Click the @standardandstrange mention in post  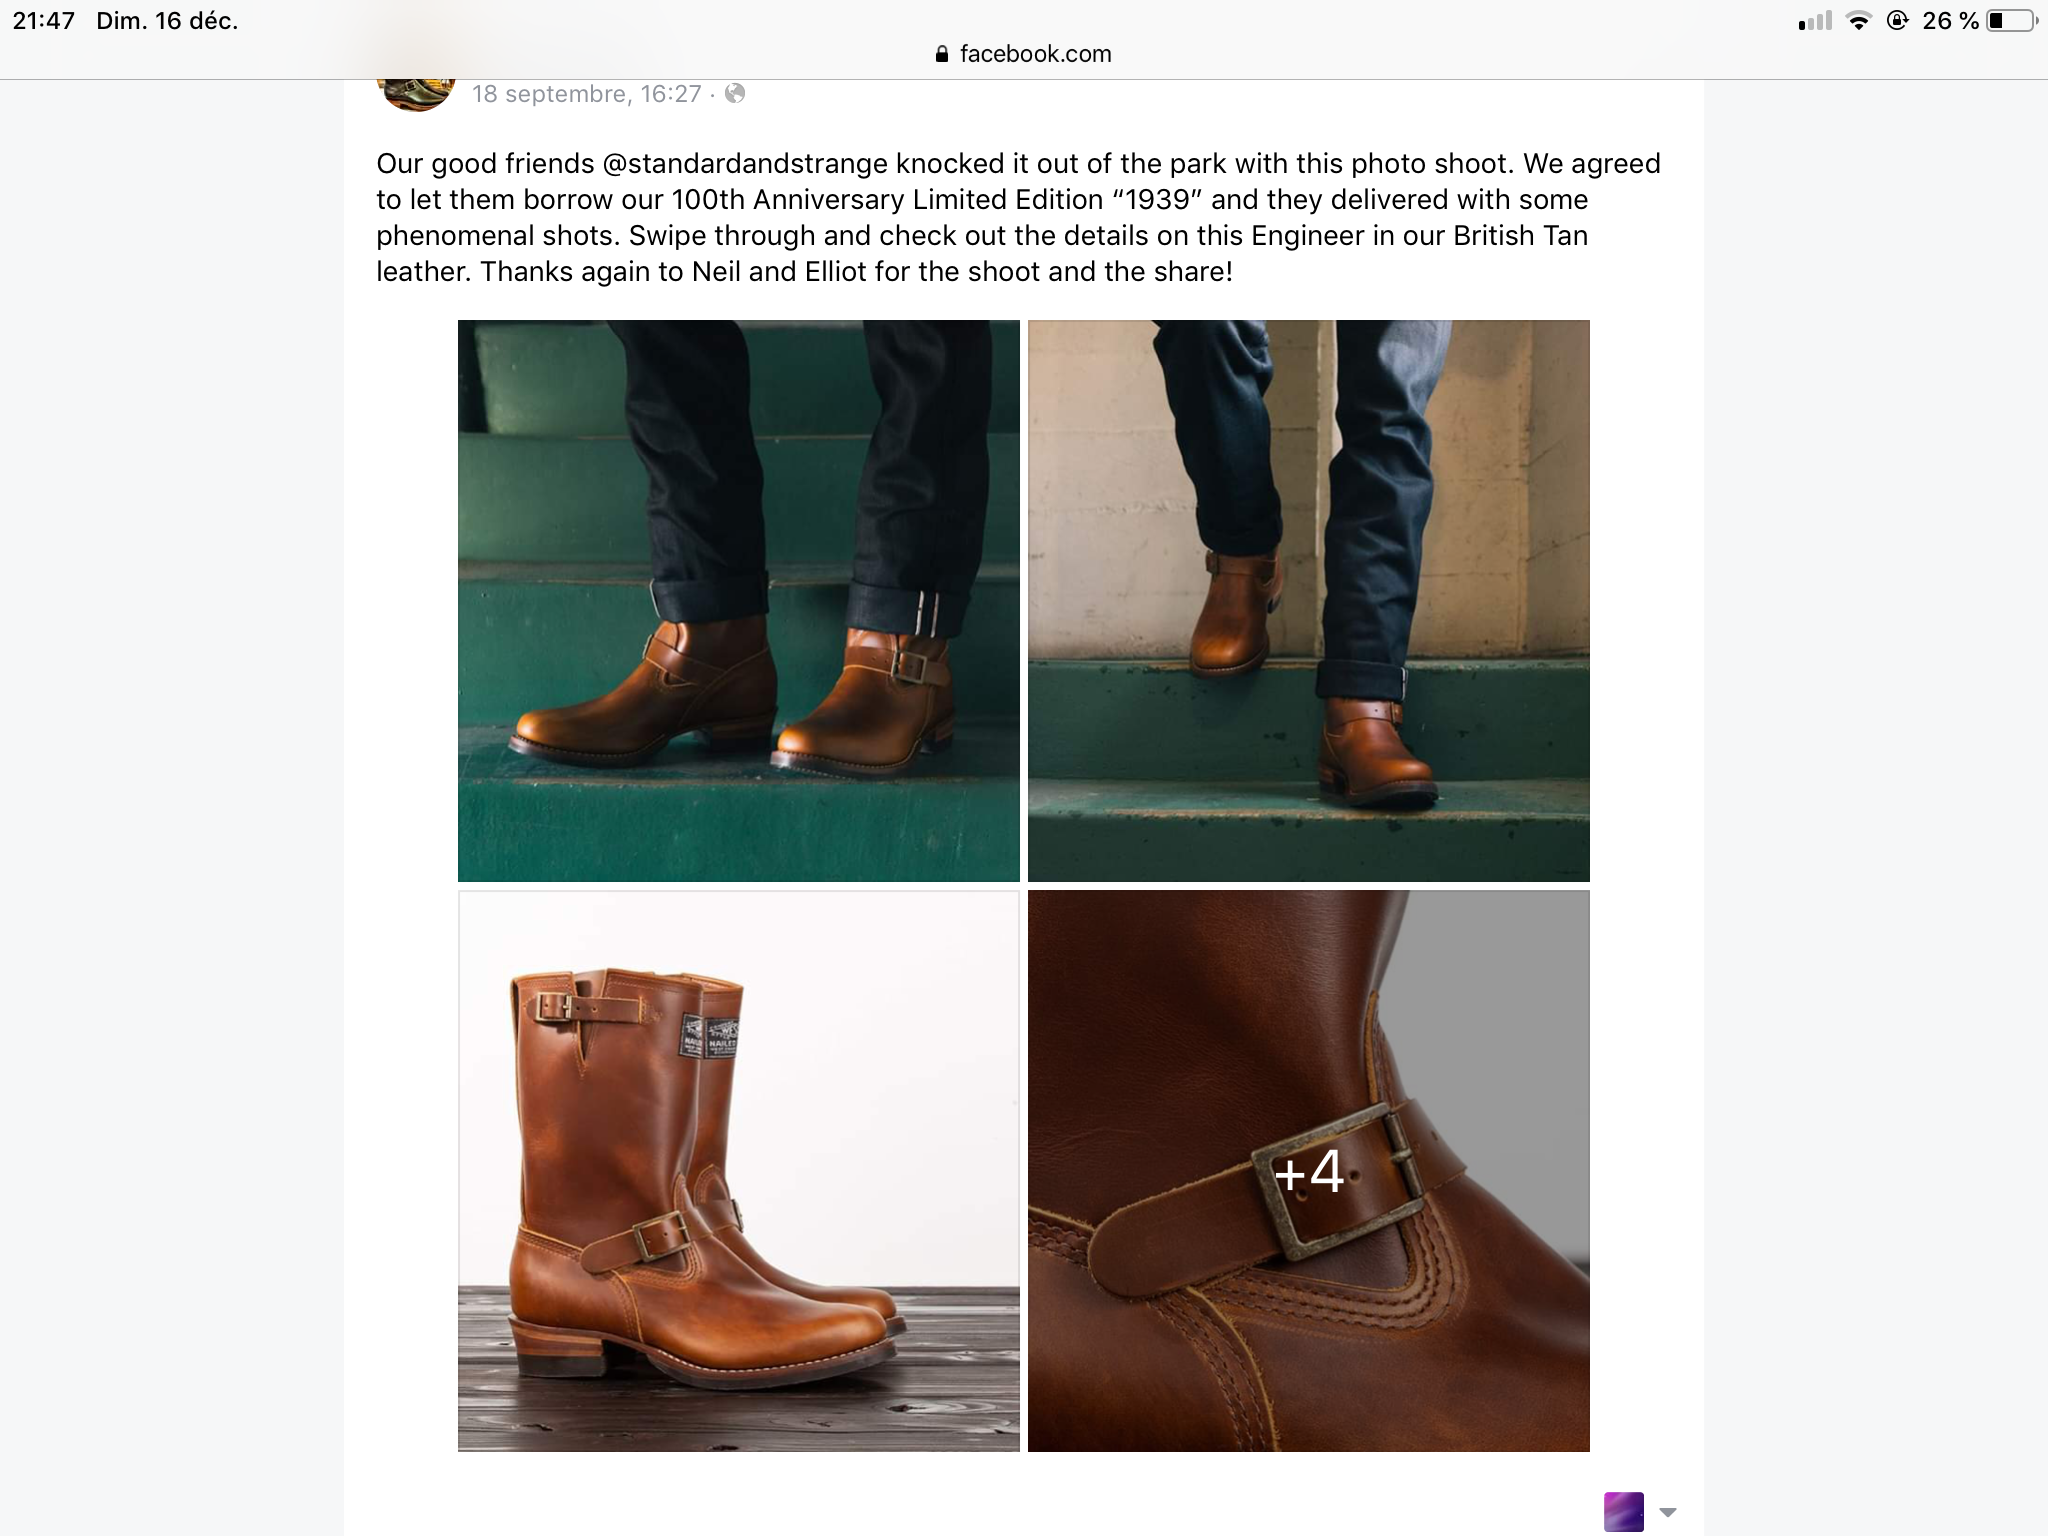[x=744, y=163]
